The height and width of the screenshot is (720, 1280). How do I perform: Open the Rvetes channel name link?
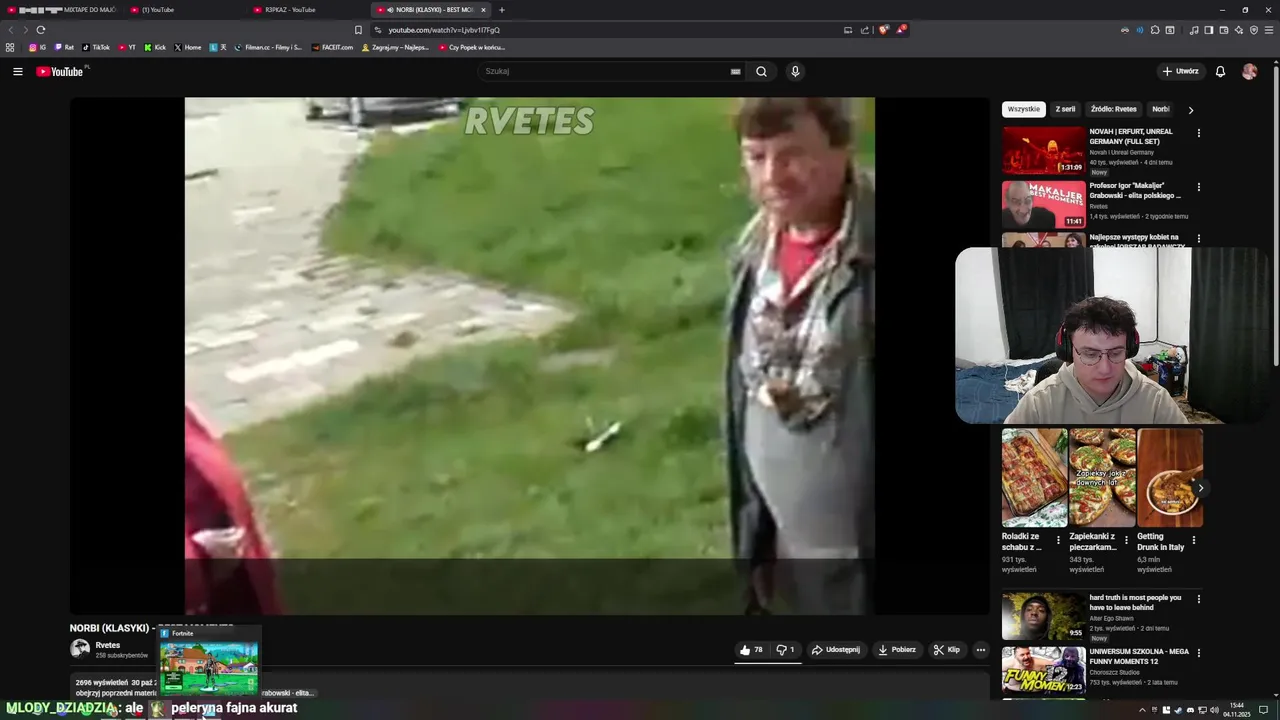(x=107, y=645)
